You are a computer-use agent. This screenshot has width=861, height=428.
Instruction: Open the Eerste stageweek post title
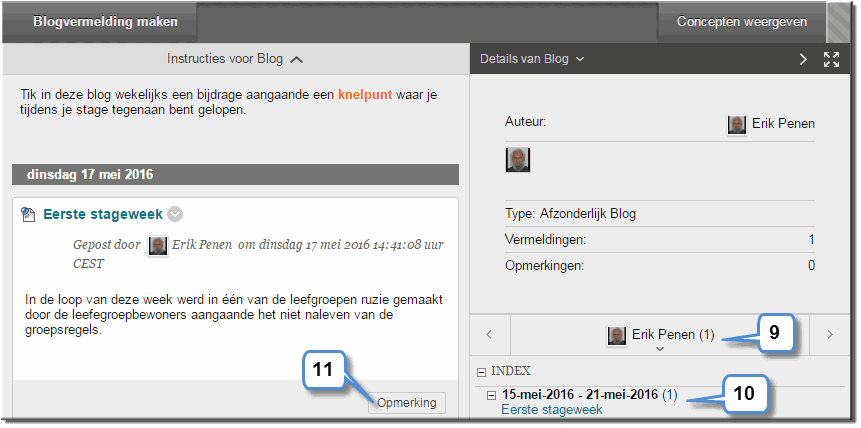coord(103,214)
